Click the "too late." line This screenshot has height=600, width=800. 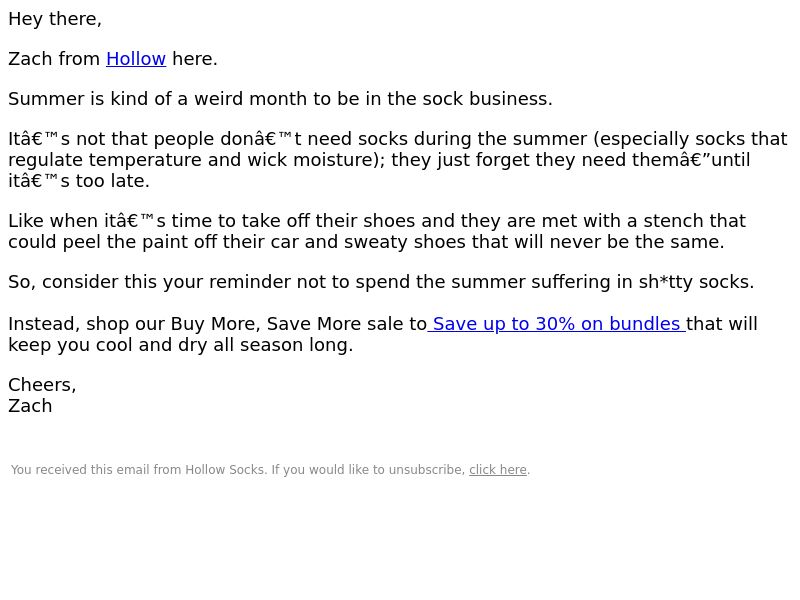pos(79,181)
